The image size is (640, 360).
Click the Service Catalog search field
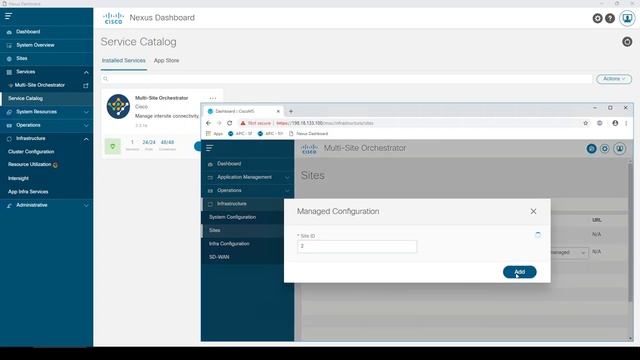point(347,79)
